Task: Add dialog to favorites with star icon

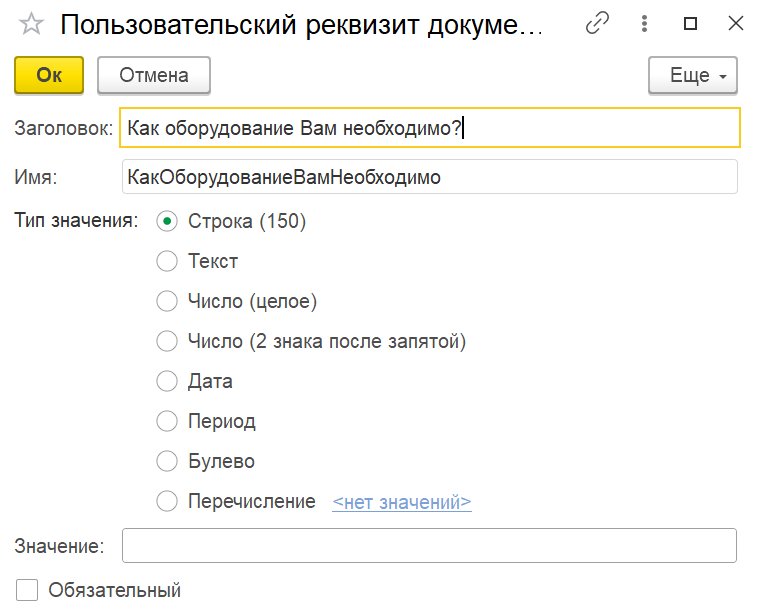Action: (32, 24)
